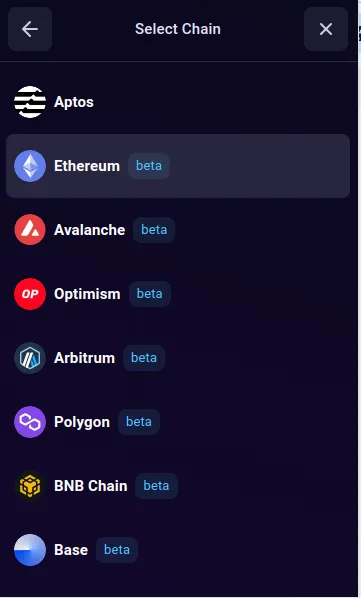Screen dimensions: 361x598
Task: Click the red Avalanche logo icon
Action: (30, 230)
